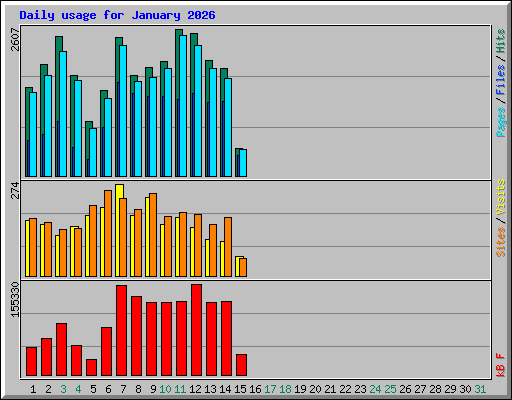Click day 29 on the x-axis
The height and width of the screenshot is (400, 512).
[x=450, y=389]
